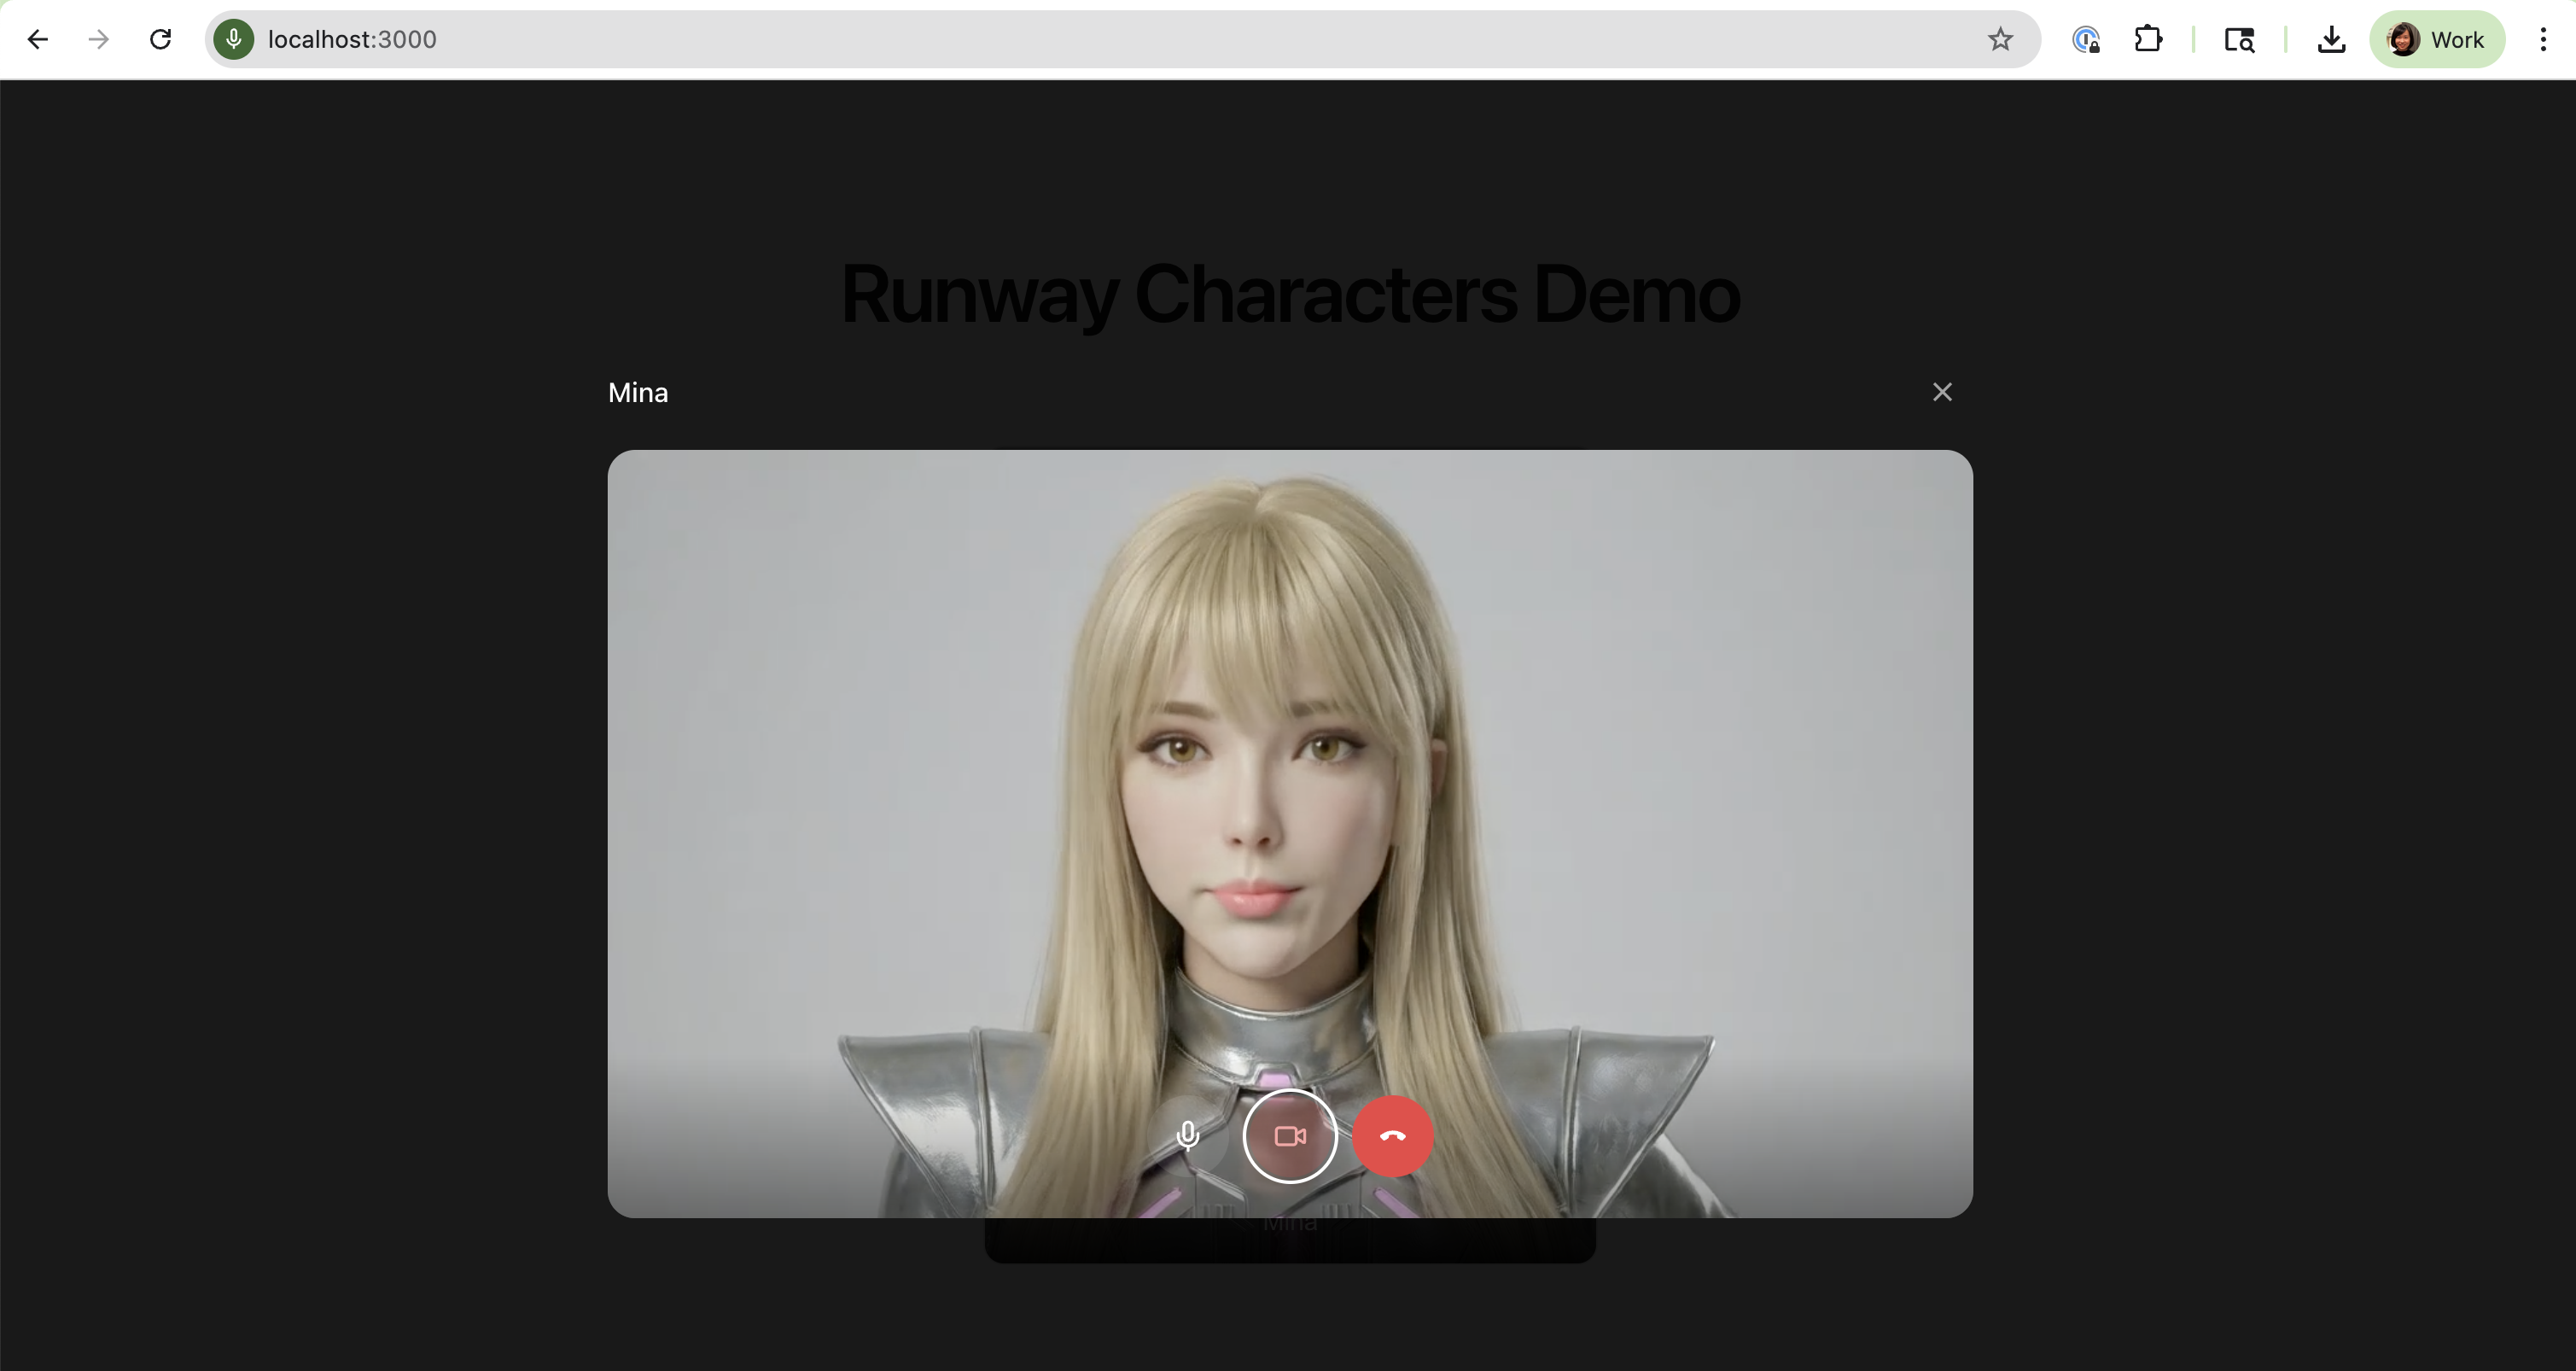Open the Extensions puzzle-piece menu
The image size is (2576, 1371).
(2148, 39)
